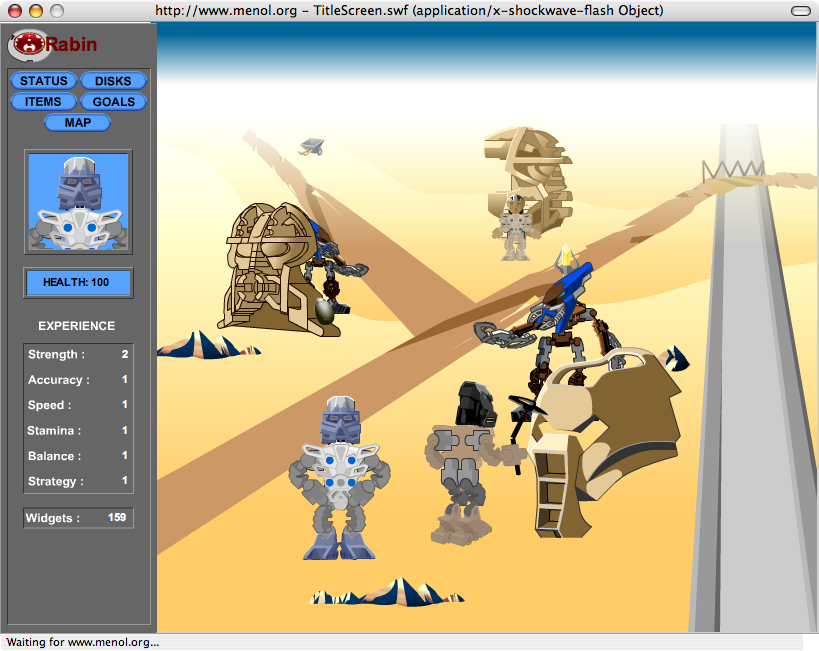Click the Strategy : 1 stat row
Image resolution: width=819 pixels, height=651 pixels.
point(78,481)
